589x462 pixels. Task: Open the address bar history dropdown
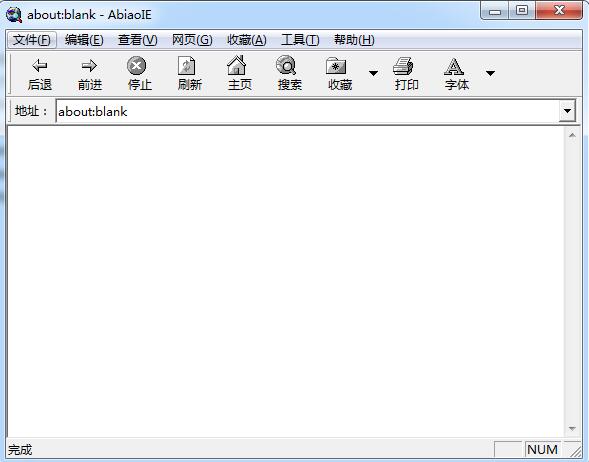click(567, 111)
